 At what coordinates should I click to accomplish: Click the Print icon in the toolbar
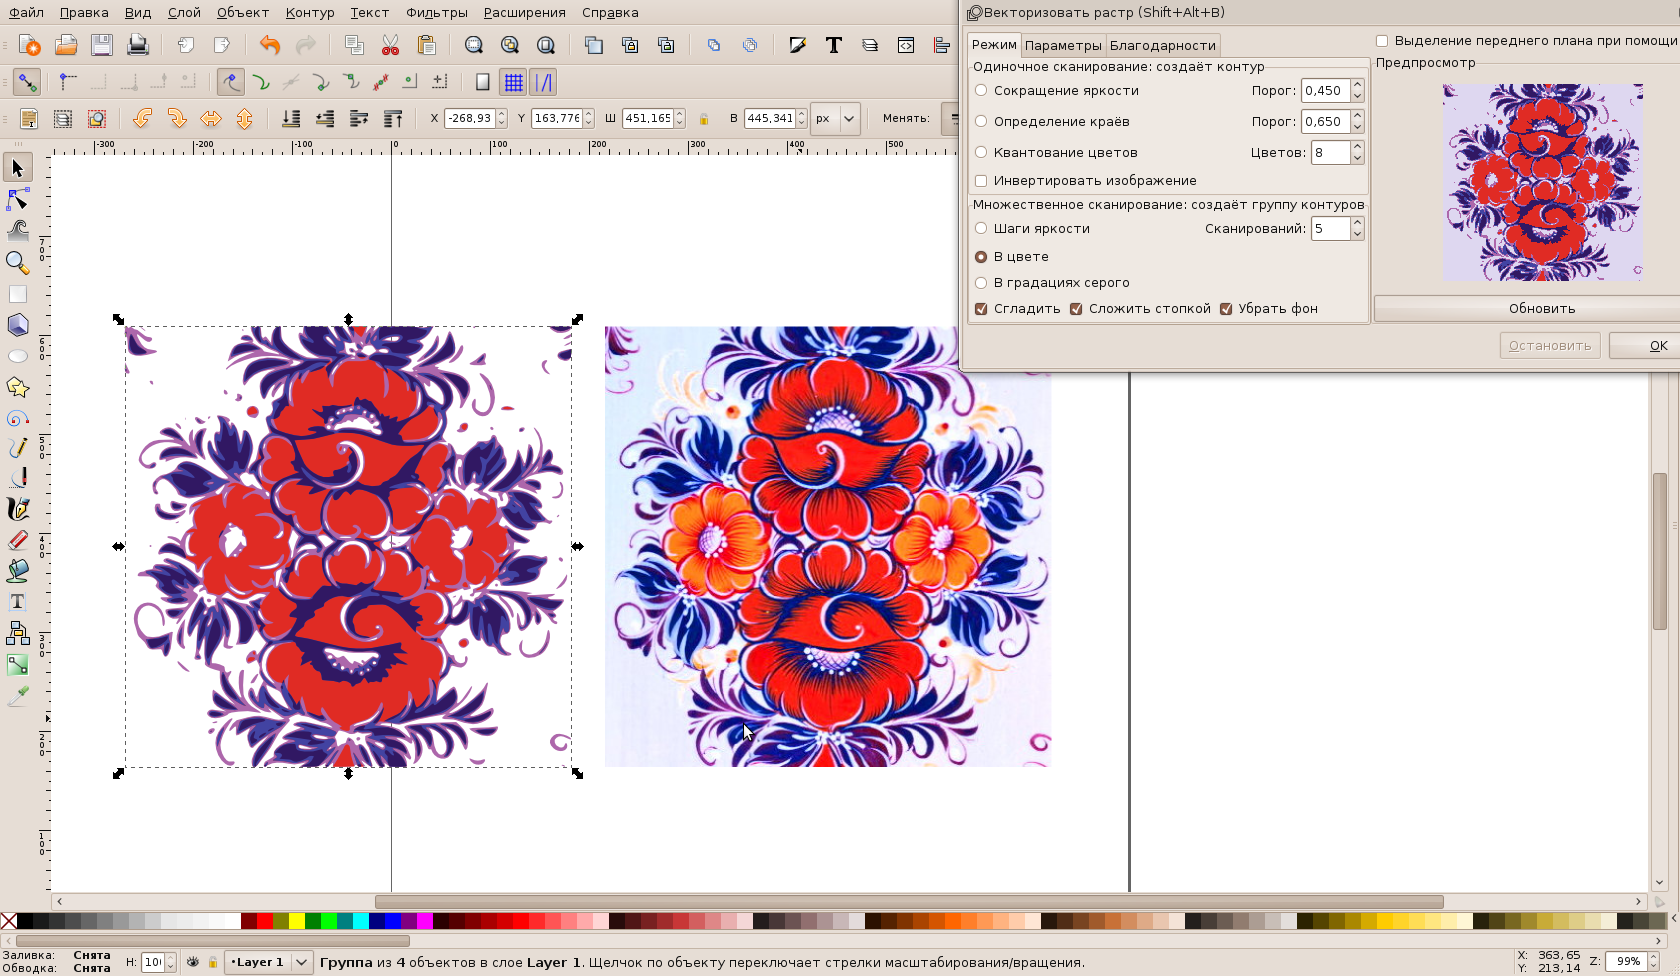[x=138, y=45]
